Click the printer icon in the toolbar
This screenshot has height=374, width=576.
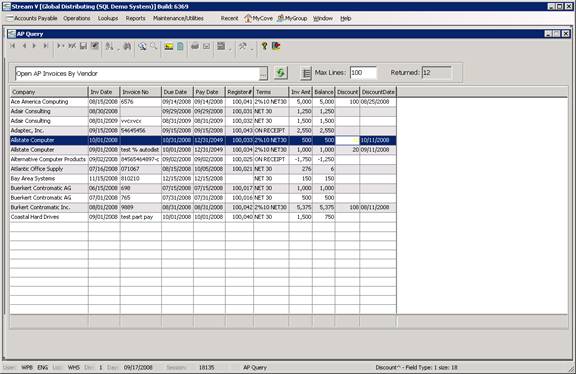point(195,46)
